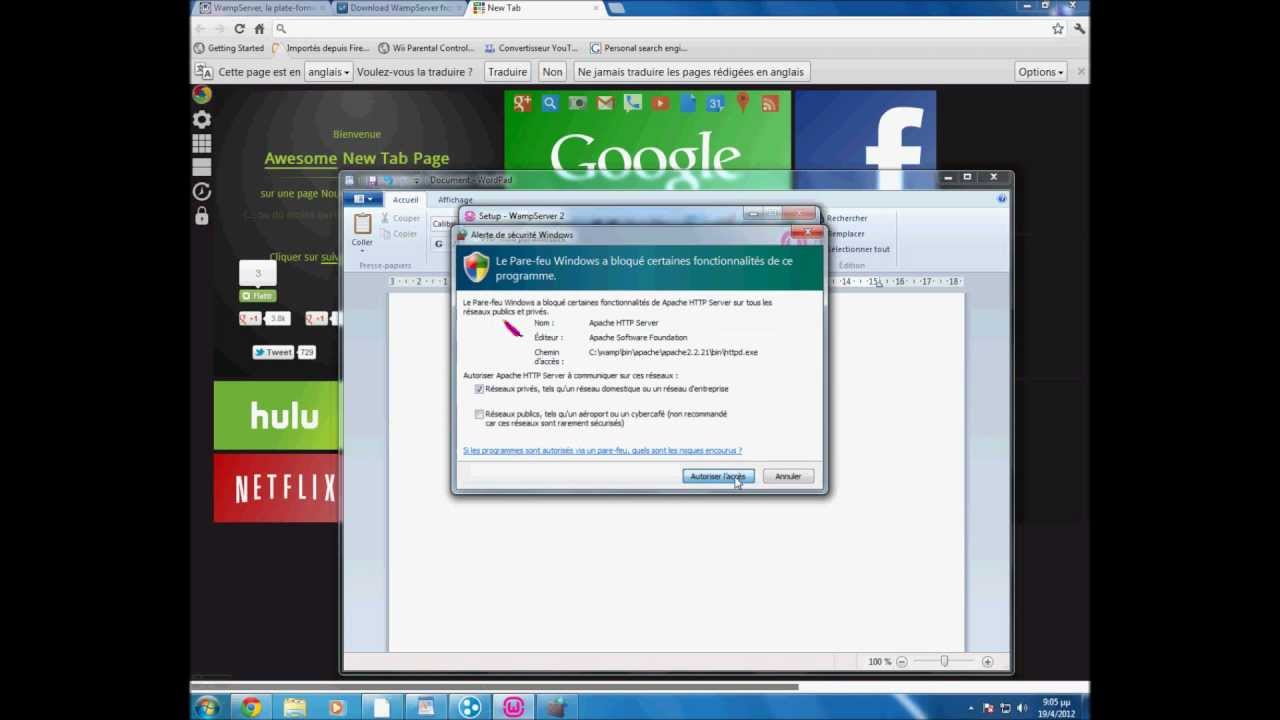Click the WordPad zoom slider handle
This screenshot has width=1280, height=720.
point(944,661)
